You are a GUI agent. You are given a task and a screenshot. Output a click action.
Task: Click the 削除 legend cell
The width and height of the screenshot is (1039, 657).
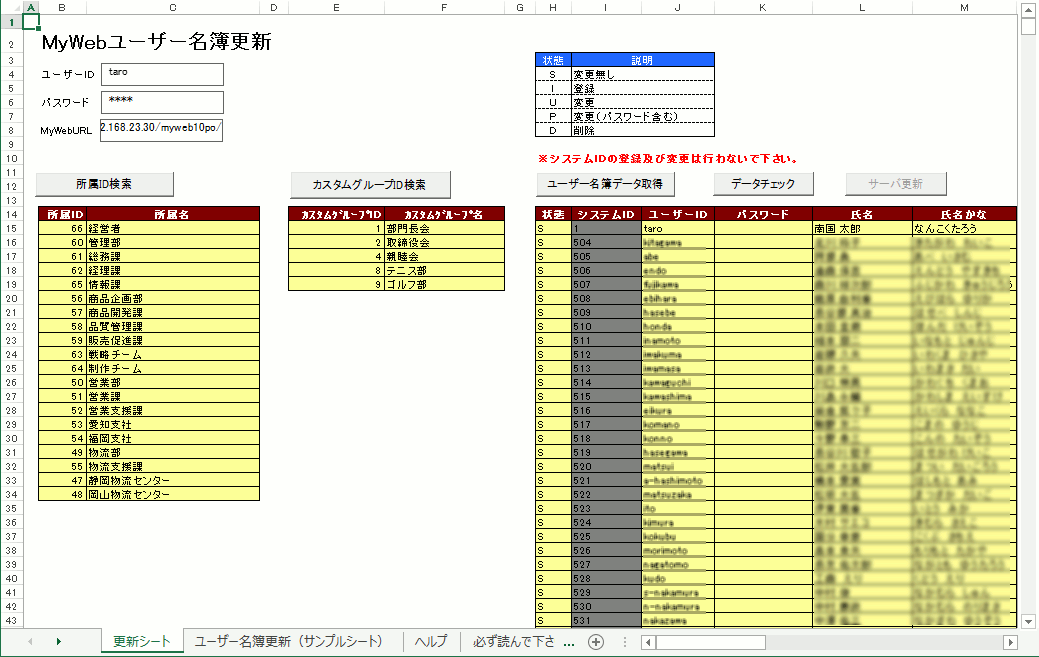643,130
